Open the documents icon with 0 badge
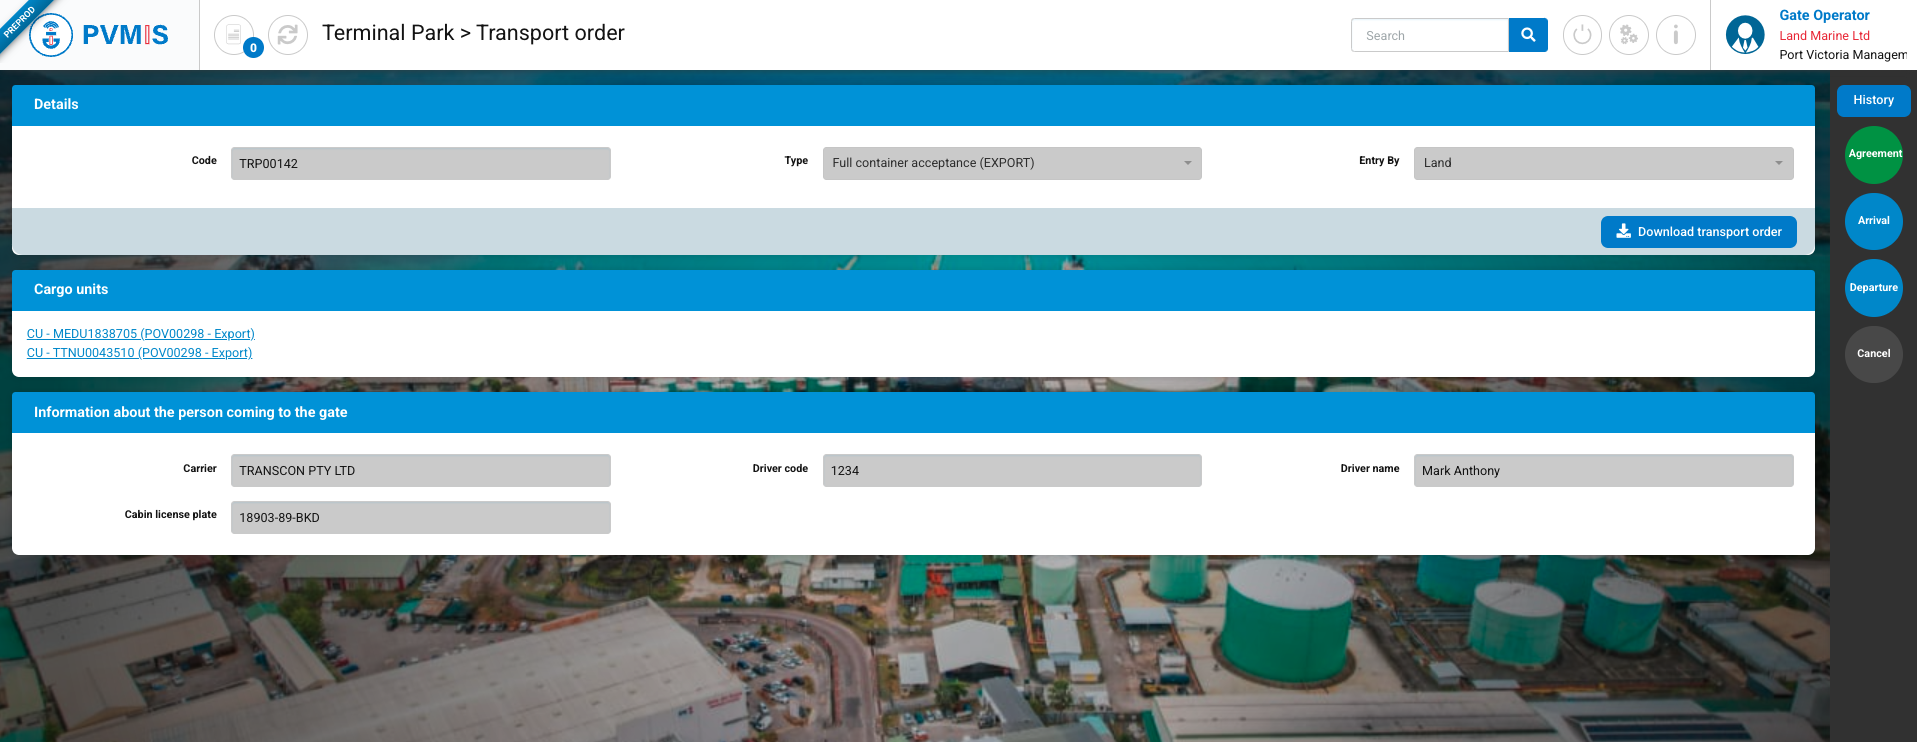 (234, 35)
